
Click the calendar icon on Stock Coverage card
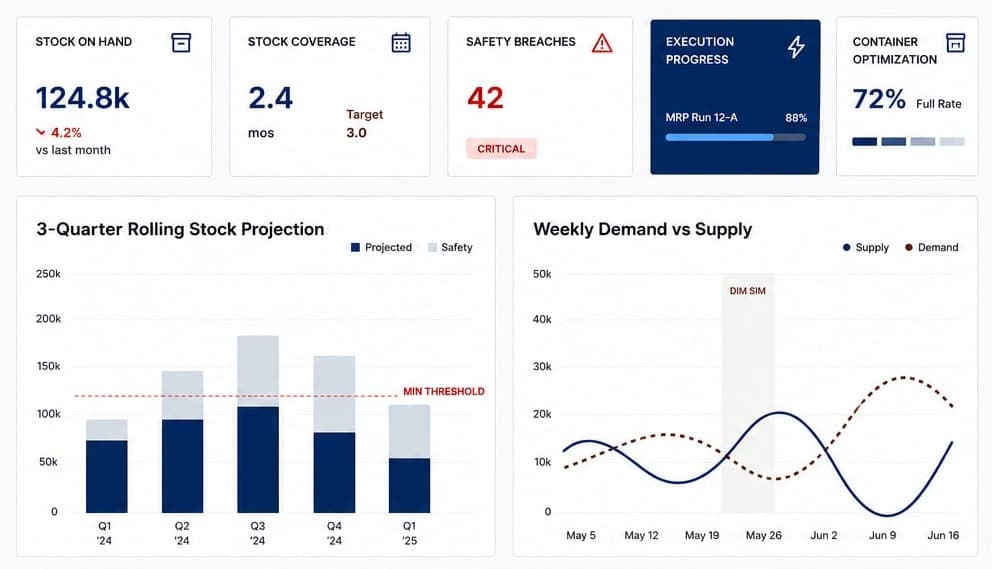click(x=400, y=42)
